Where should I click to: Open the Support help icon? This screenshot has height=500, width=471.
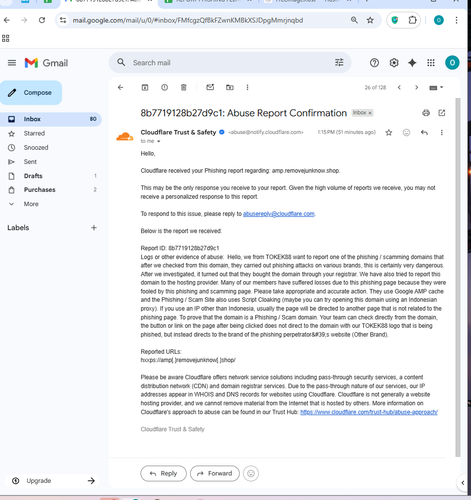pos(374,63)
